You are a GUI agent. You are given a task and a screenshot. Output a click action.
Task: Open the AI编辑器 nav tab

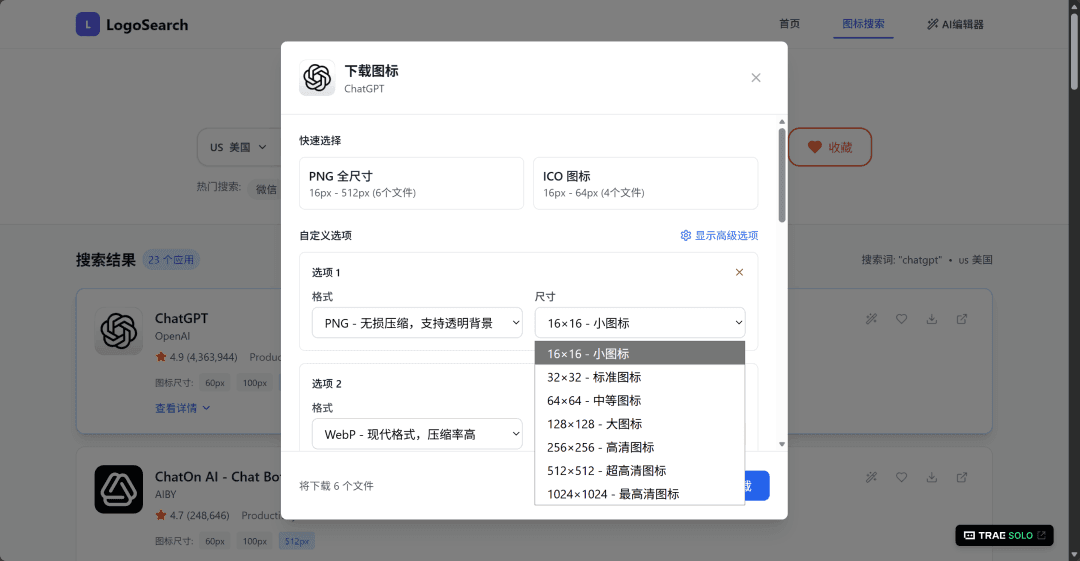coord(954,24)
